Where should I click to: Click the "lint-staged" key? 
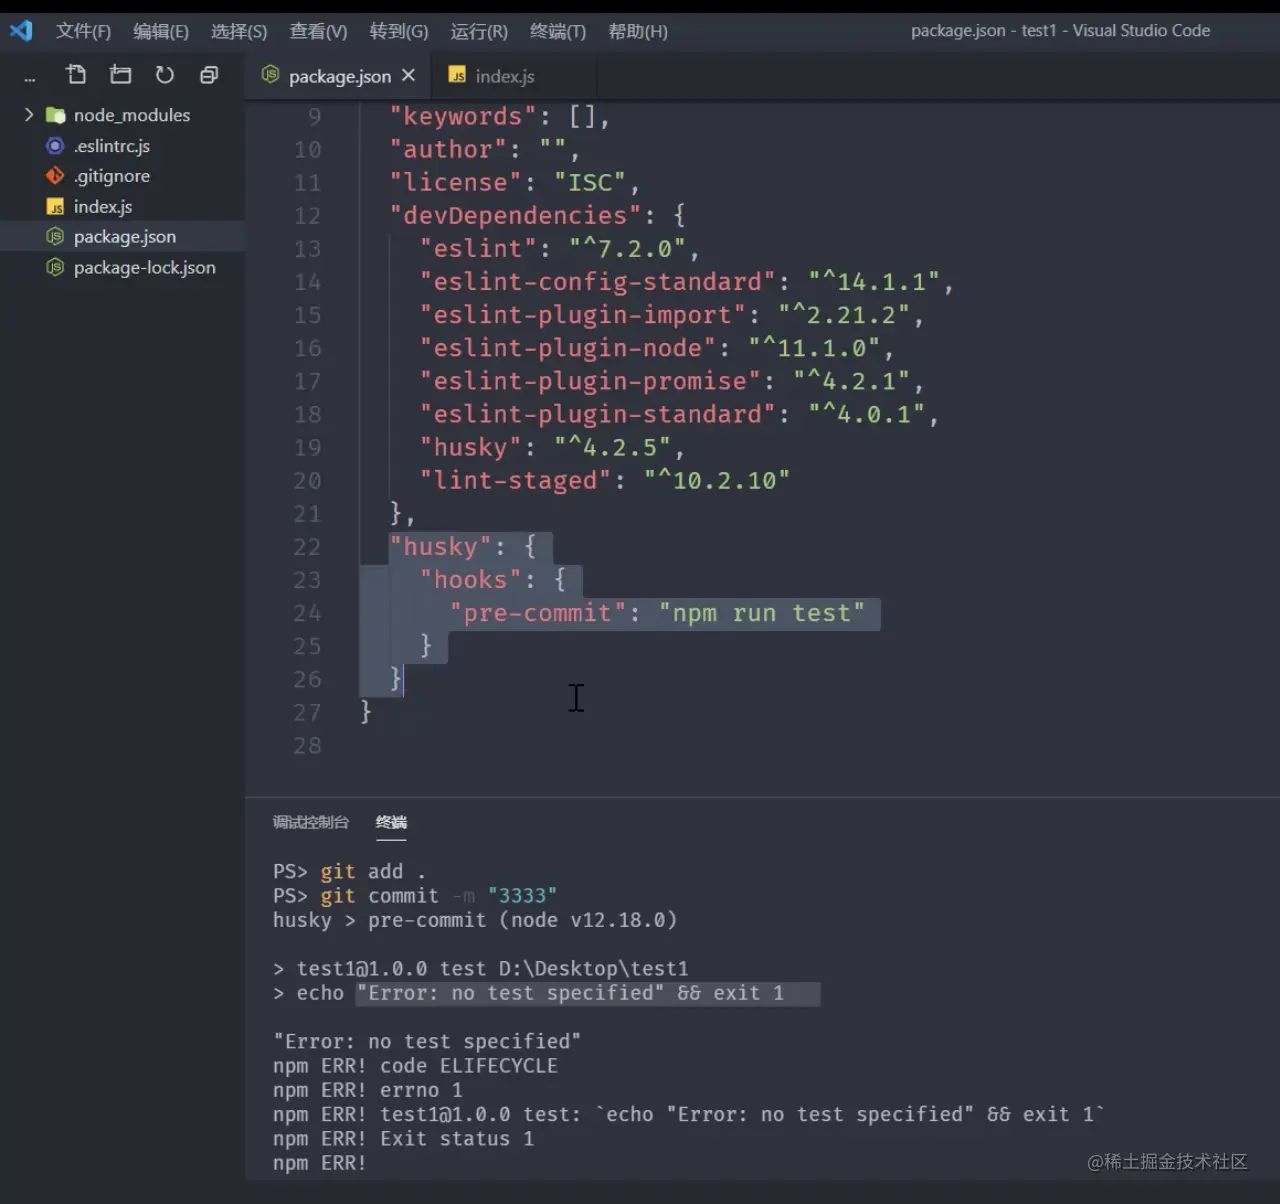(x=515, y=481)
